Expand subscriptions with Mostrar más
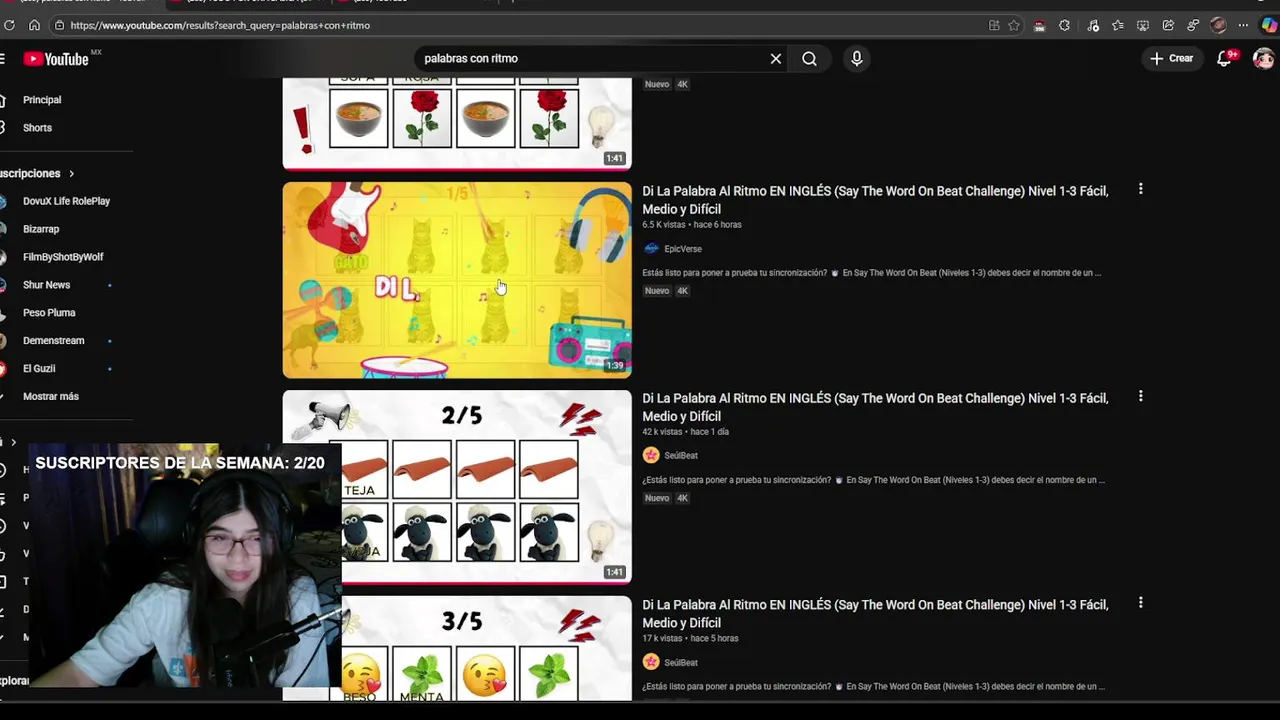This screenshot has height=720, width=1280. coord(51,396)
